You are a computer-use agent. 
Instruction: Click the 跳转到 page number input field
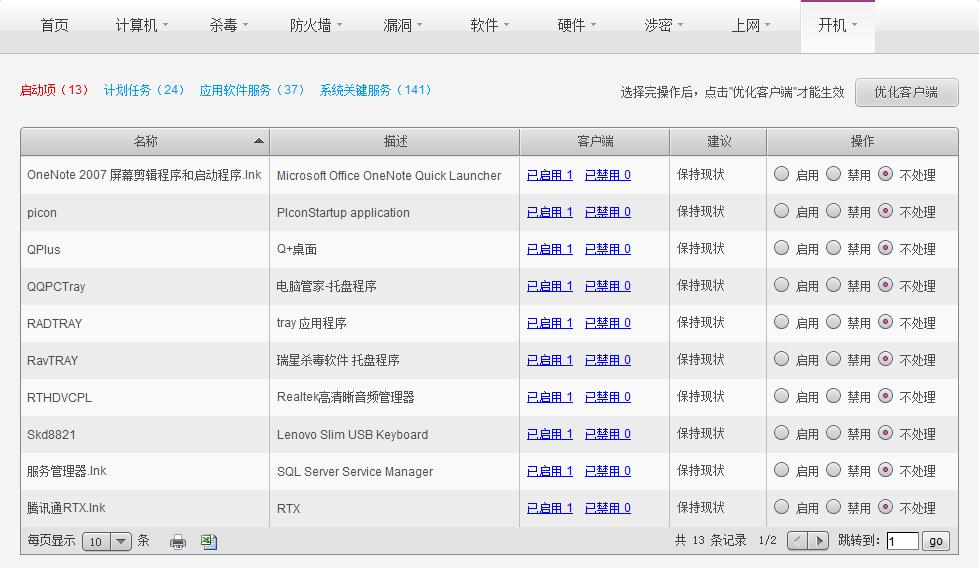[902, 541]
